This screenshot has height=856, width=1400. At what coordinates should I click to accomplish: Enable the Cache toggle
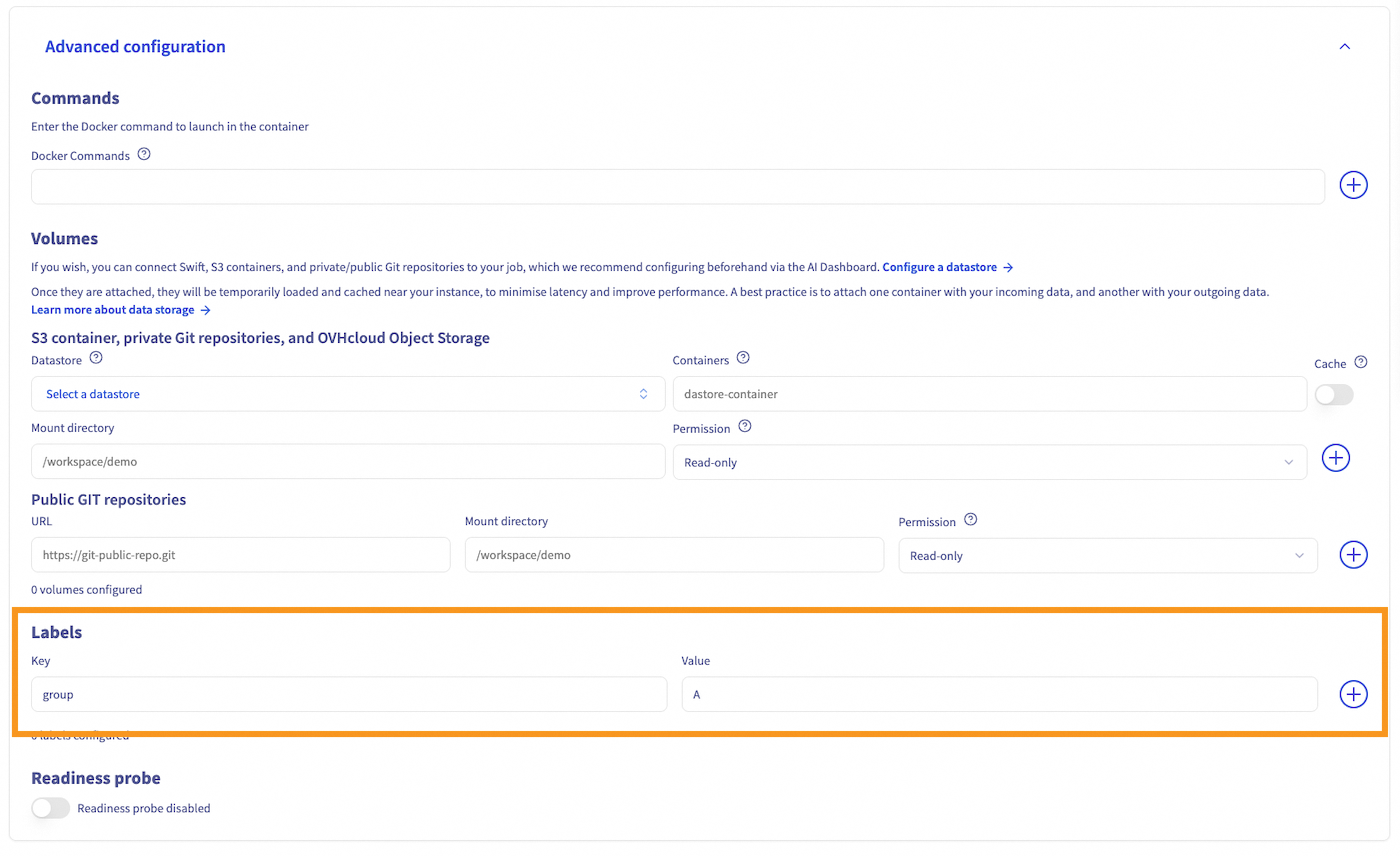click(1334, 395)
